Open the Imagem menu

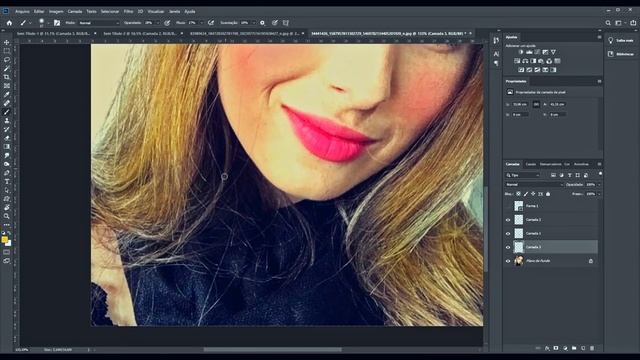56,11
